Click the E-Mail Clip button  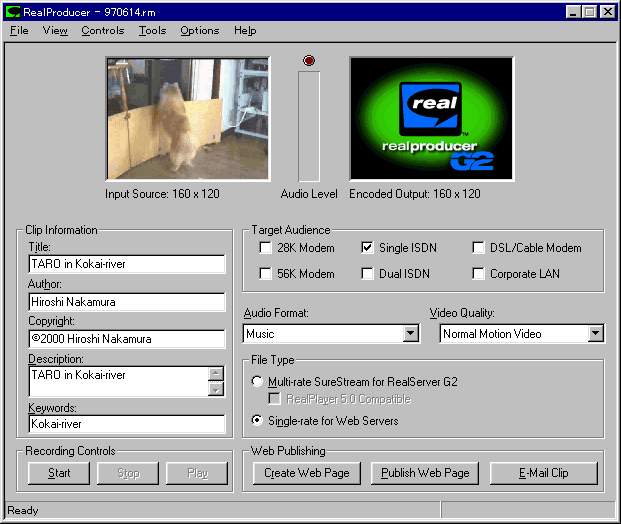tap(544, 473)
